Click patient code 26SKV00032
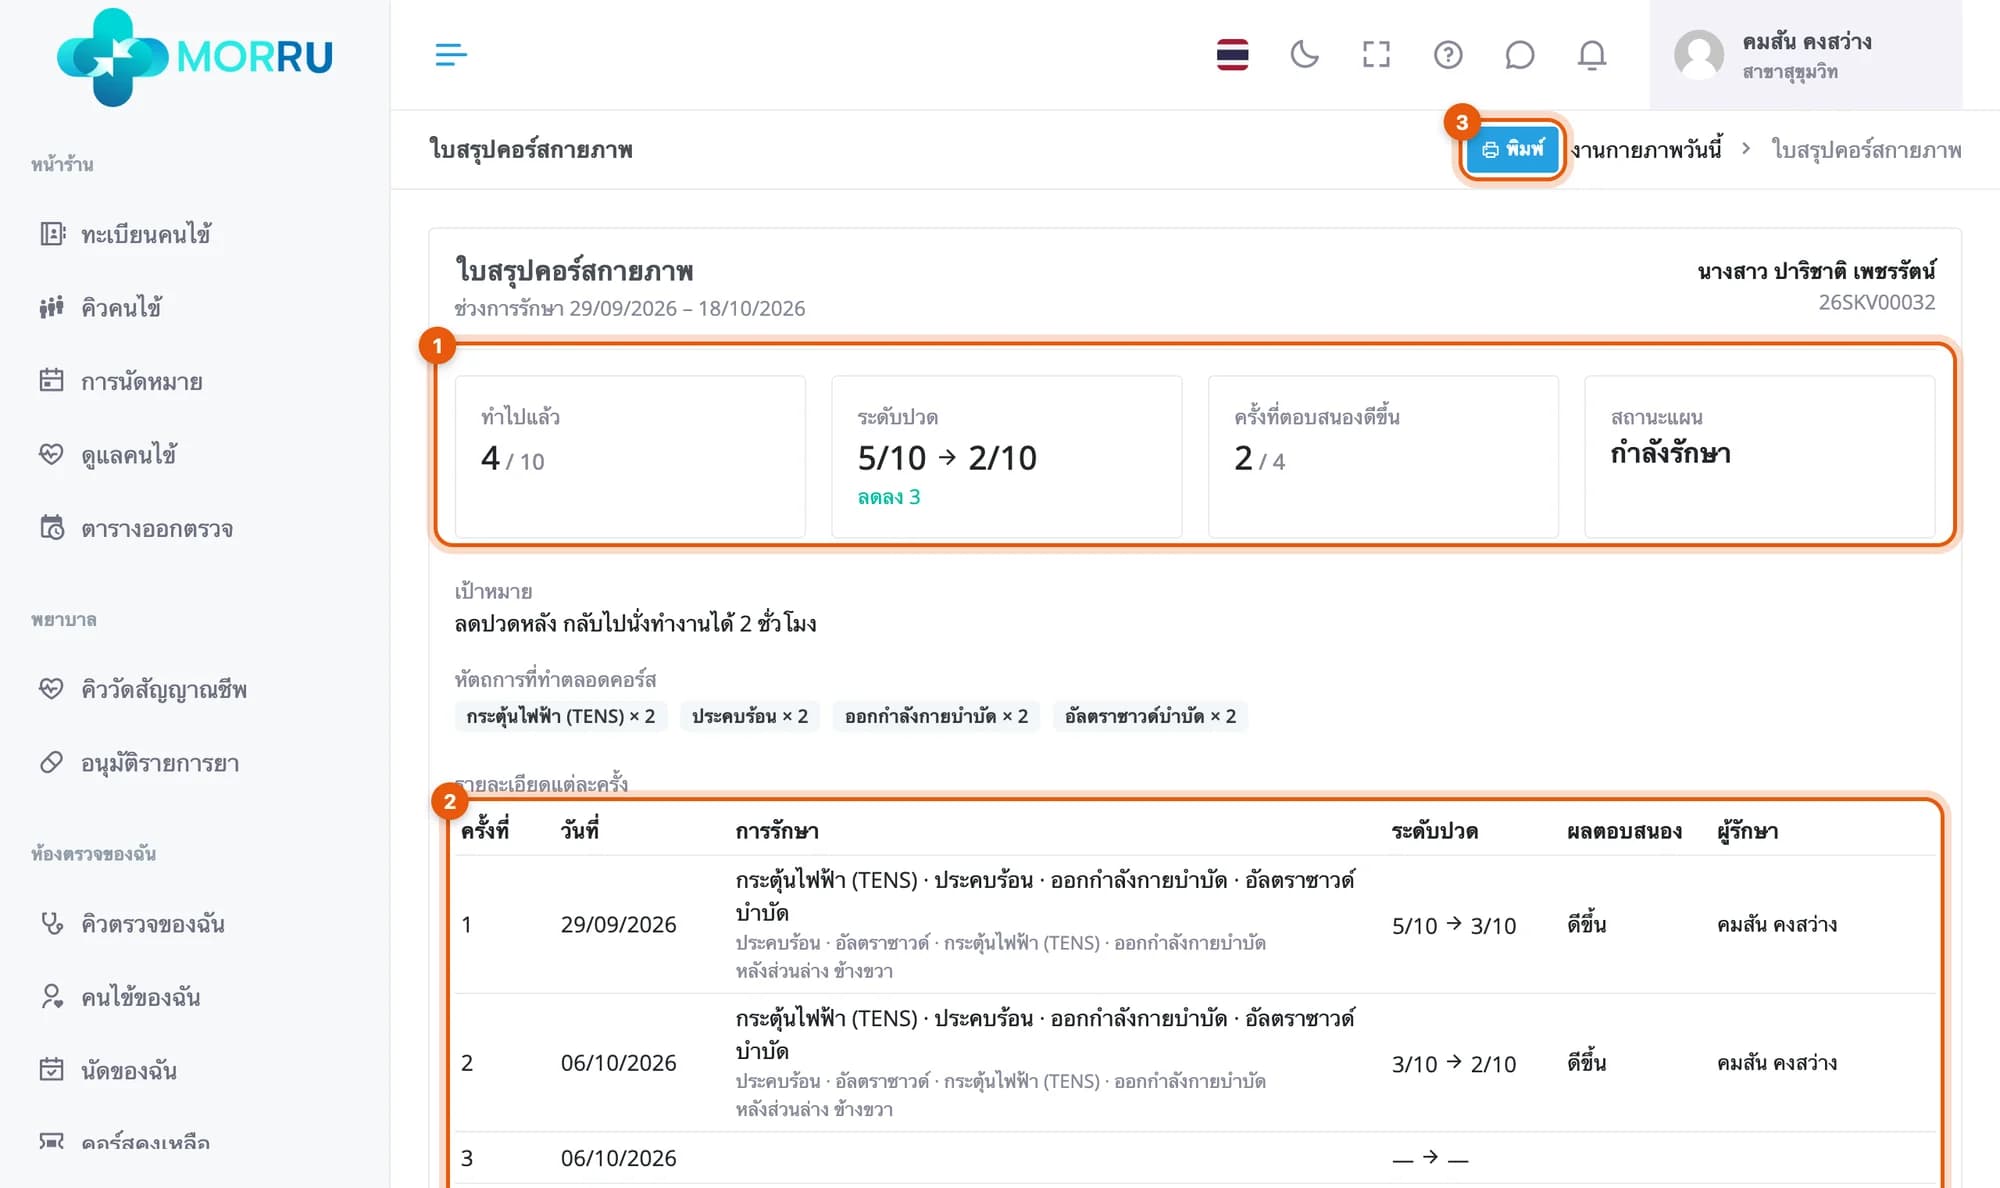 (x=1876, y=302)
